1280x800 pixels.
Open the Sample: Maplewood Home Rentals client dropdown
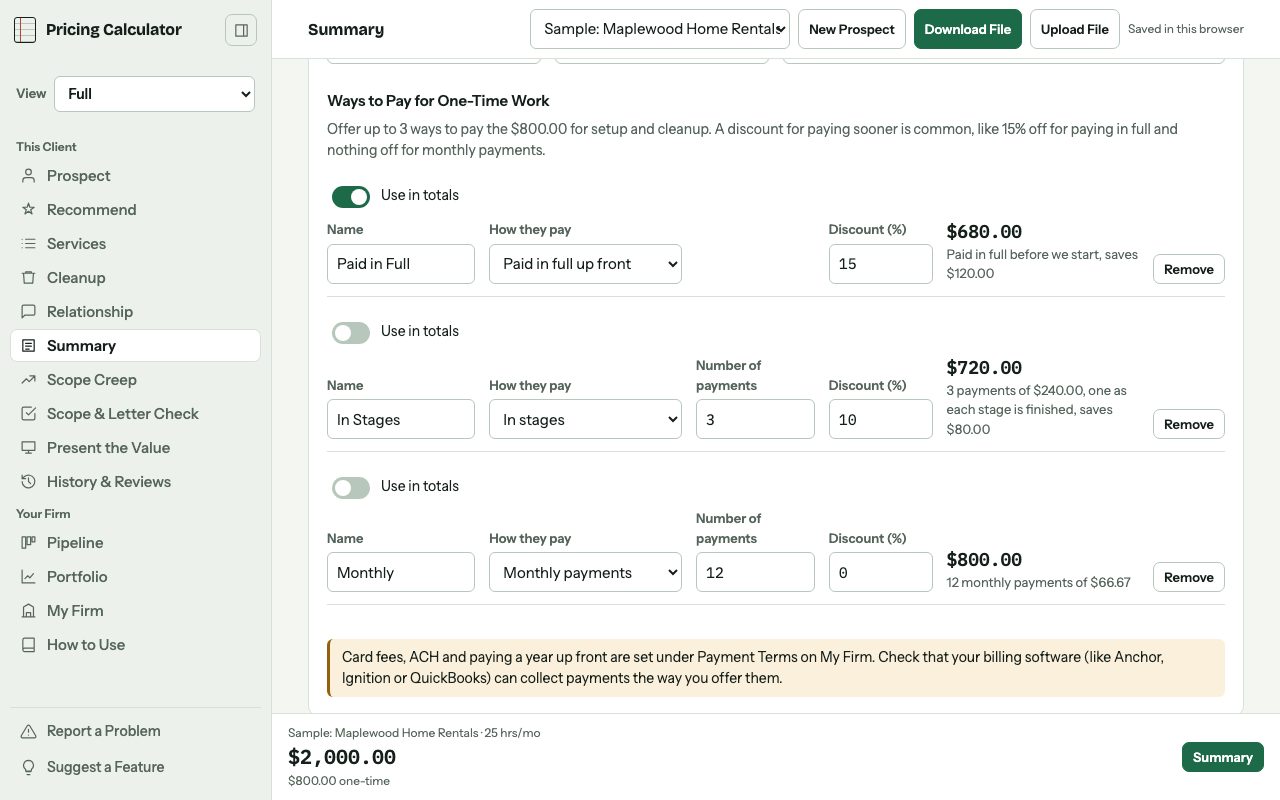tap(660, 29)
